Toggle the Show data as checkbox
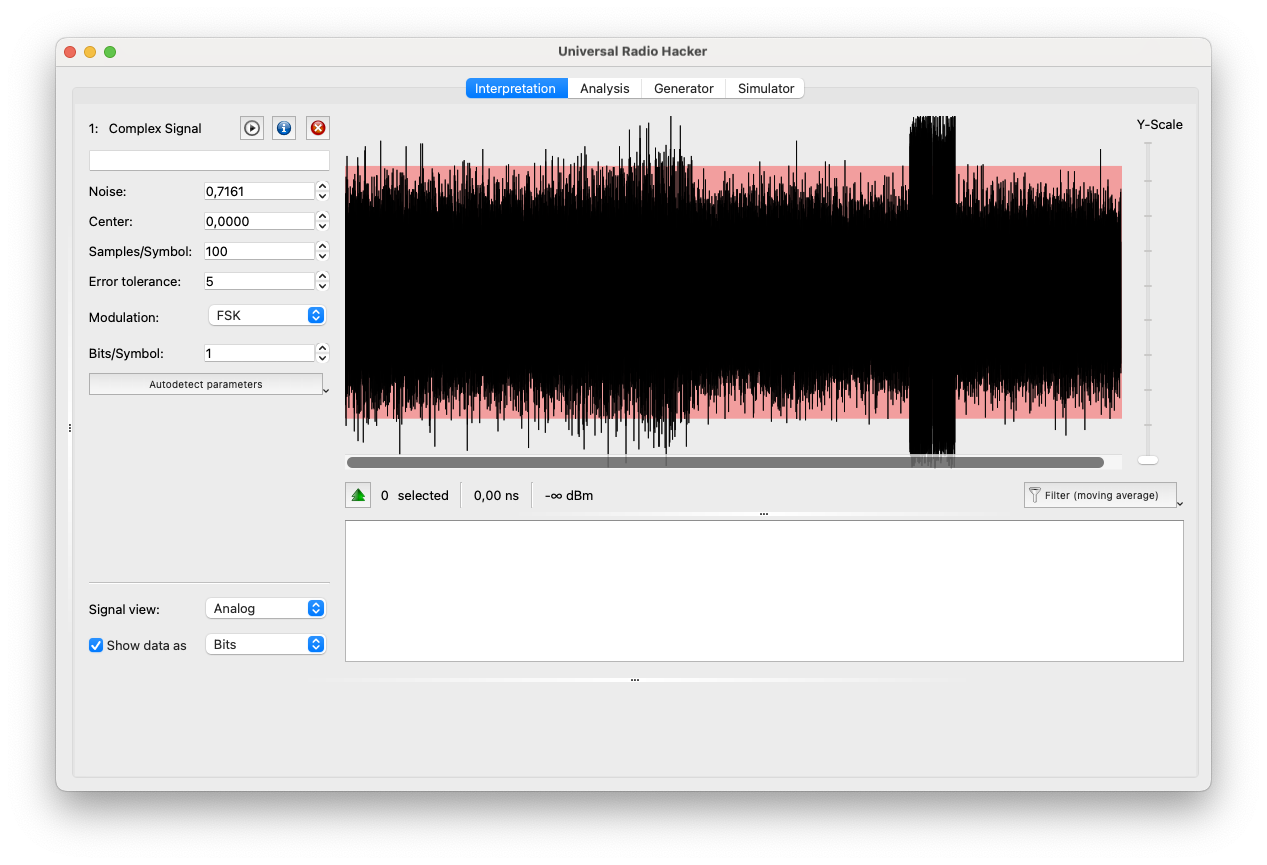Image resolution: width=1267 pixels, height=865 pixels. tap(95, 645)
